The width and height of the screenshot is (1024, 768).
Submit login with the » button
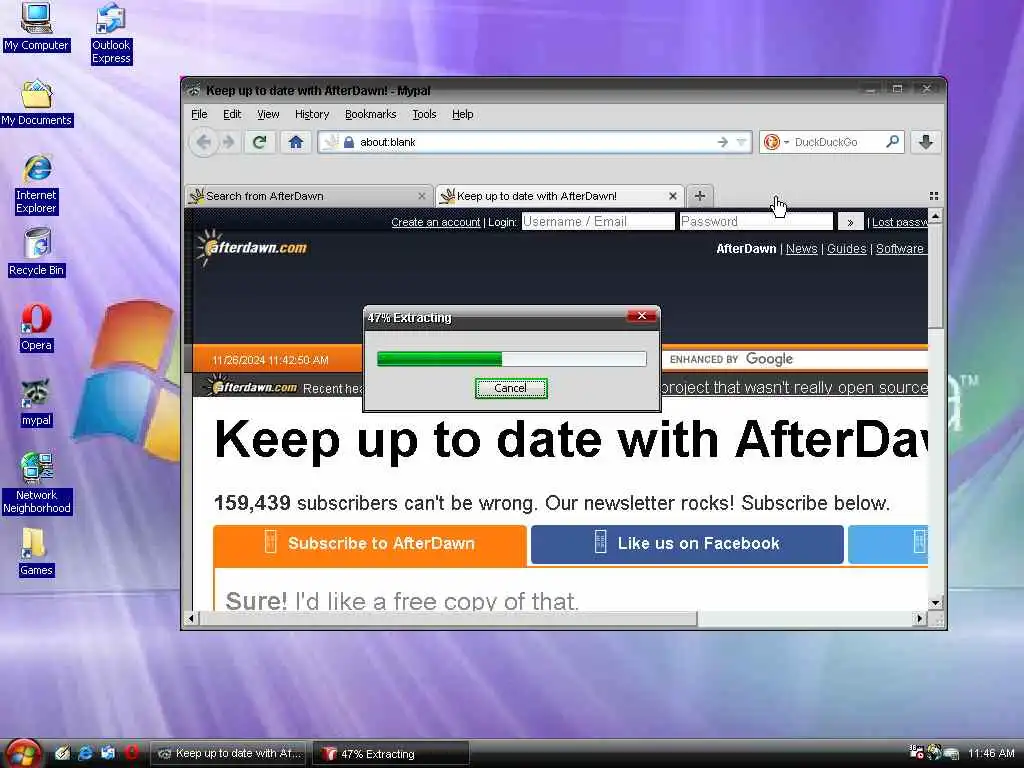(x=850, y=222)
